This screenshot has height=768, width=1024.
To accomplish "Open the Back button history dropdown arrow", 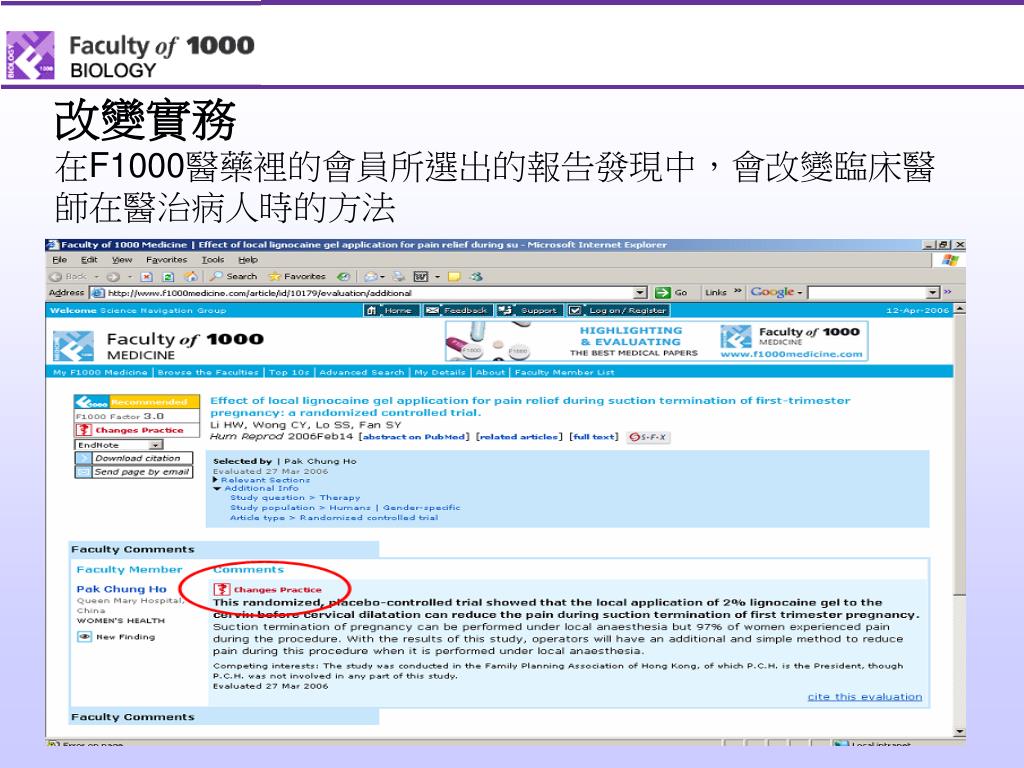I will 96,277.
